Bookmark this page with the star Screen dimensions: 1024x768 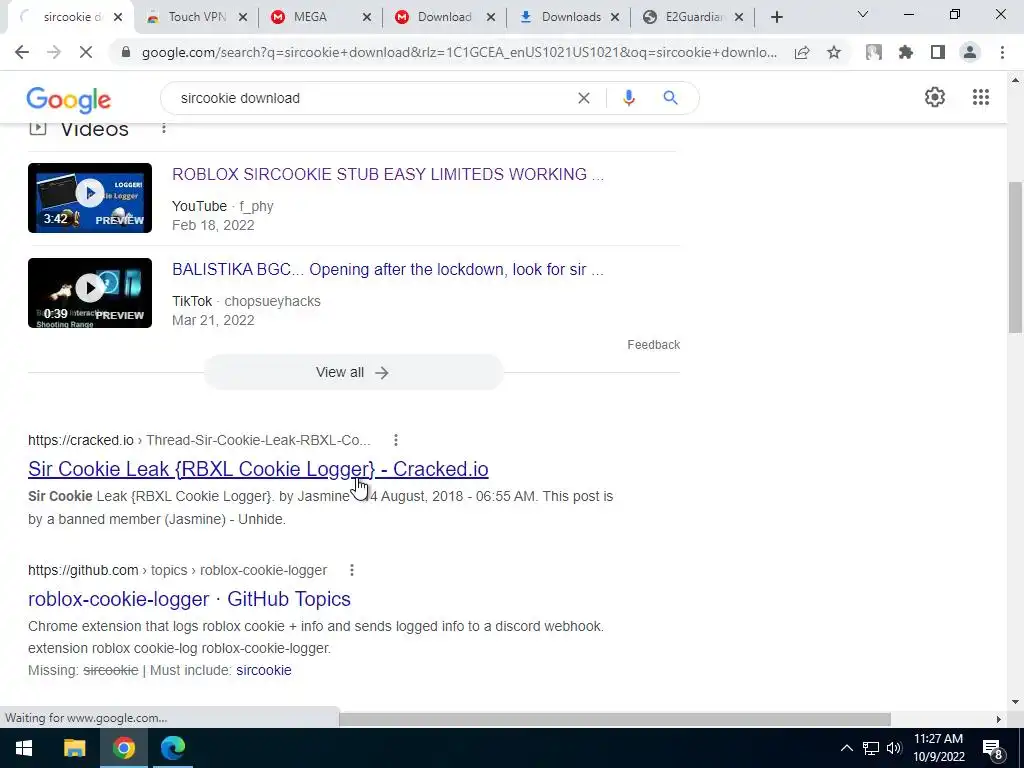834,52
